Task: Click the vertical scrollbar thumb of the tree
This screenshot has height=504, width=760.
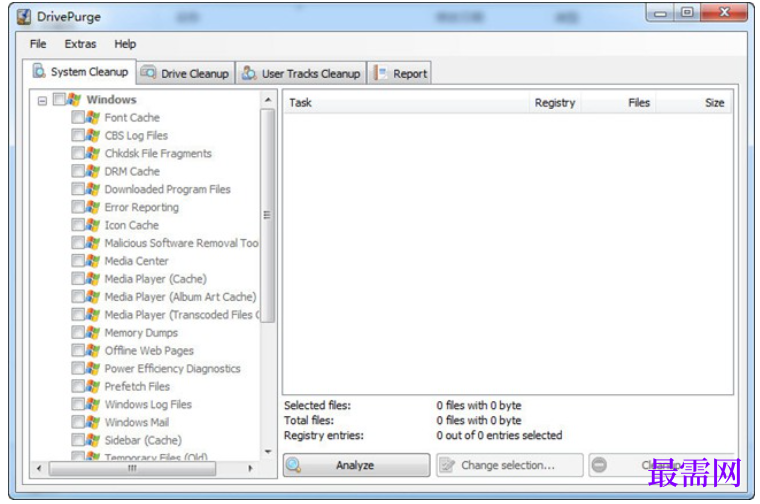Action: (x=268, y=215)
